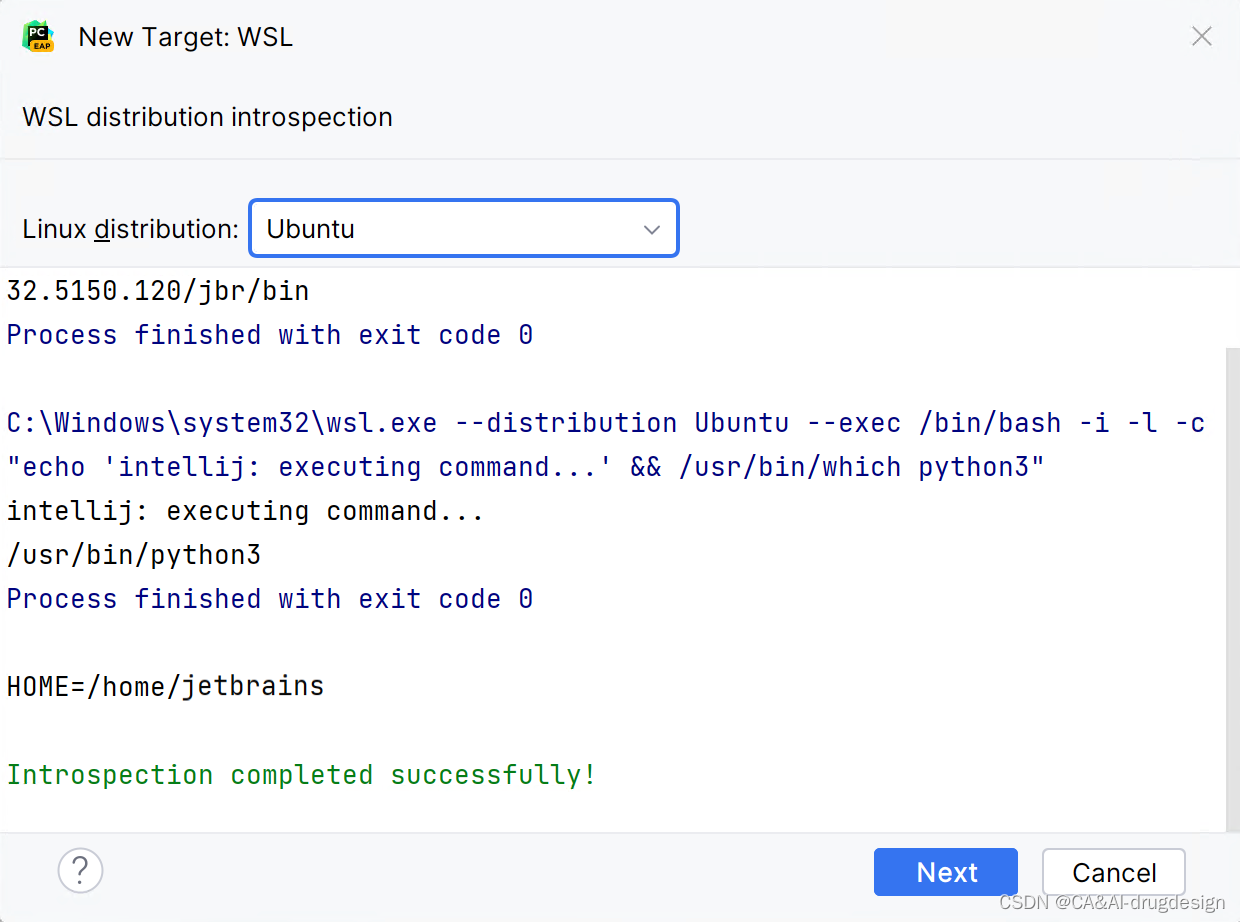The height and width of the screenshot is (922, 1240).
Task: Place the caret on the HOME=/home/jetbrains line
Action: point(166,687)
